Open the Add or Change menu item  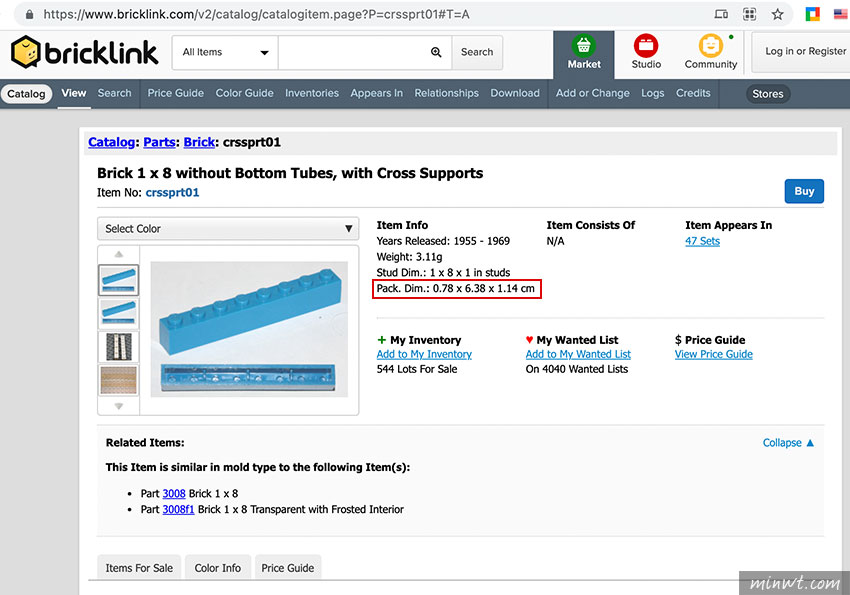593,93
